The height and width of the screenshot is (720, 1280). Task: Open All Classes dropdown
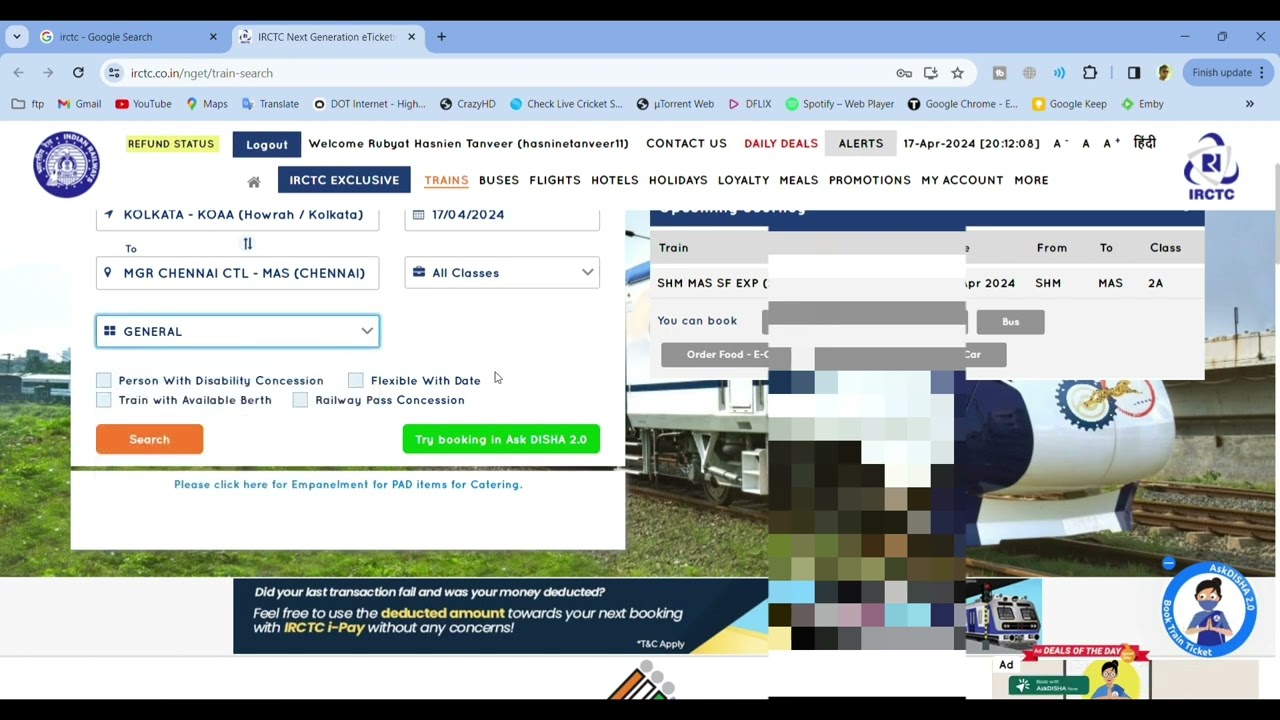[502, 273]
